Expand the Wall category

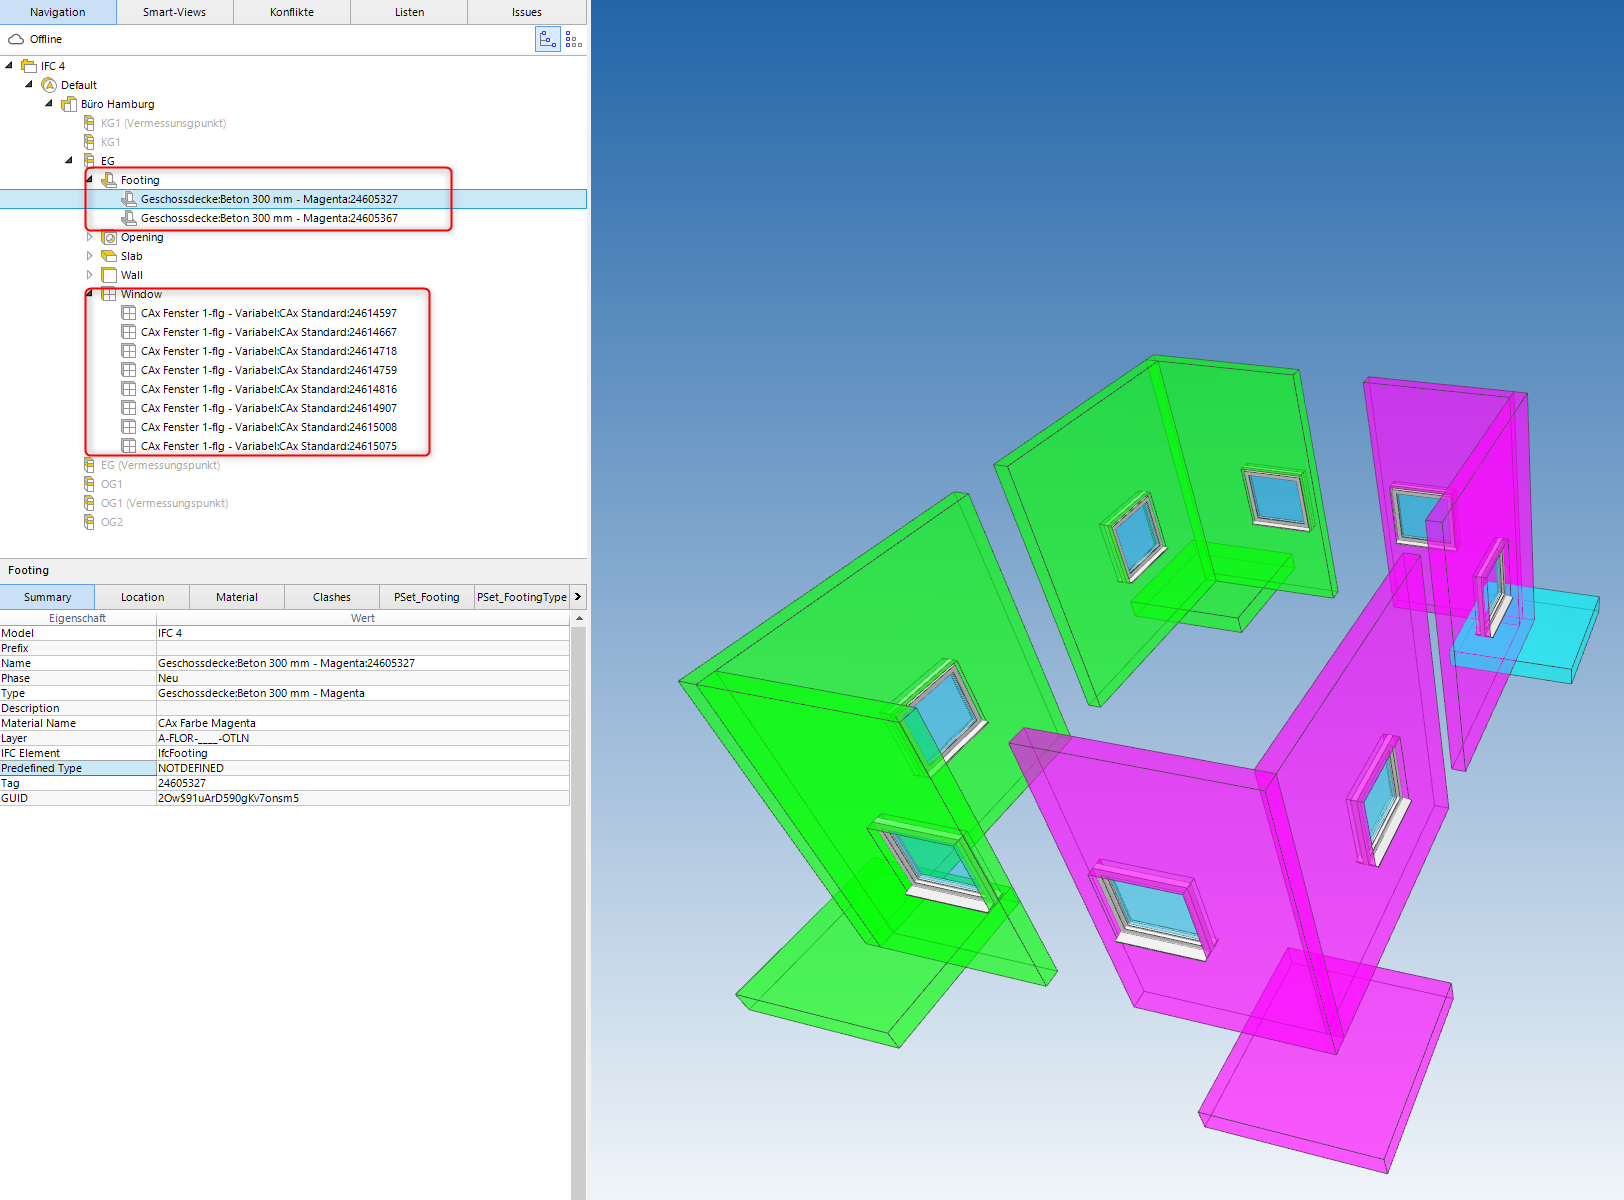click(x=89, y=275)
